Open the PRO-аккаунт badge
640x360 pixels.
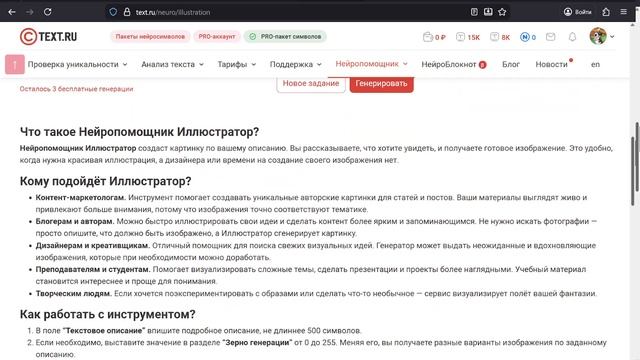tap(217, 37)
